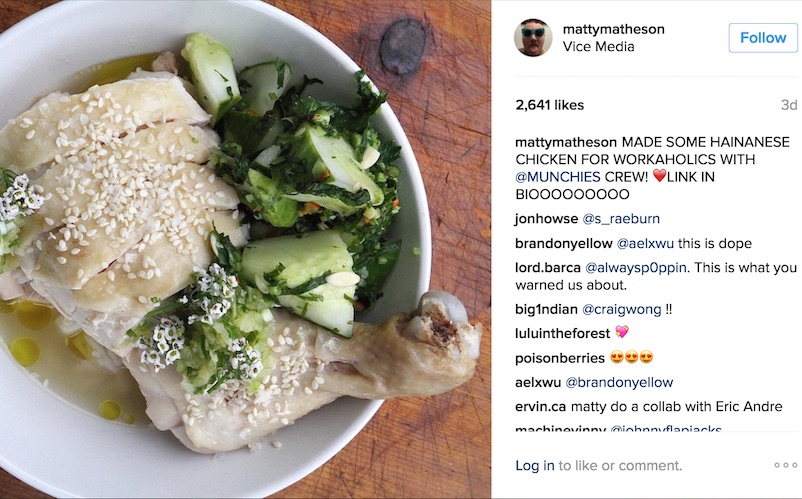Open the @alwaysp0ppin mention

point(635,268)
